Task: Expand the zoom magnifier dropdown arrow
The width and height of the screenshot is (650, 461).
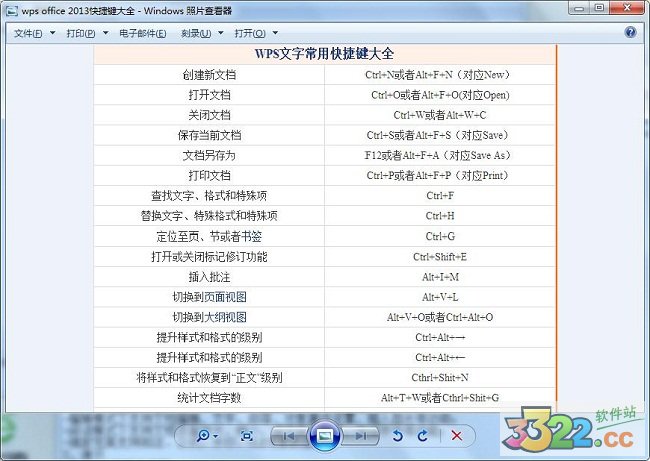Action: (x=215, y=436)
